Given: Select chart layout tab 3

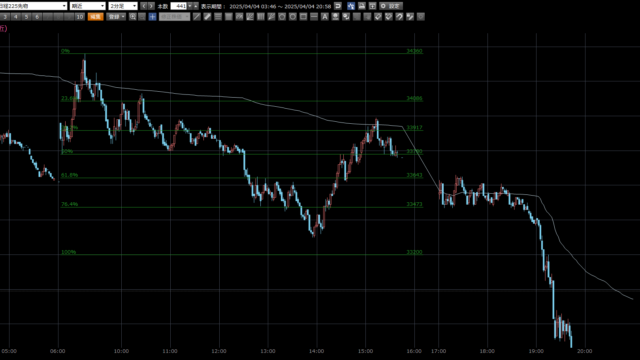Looking at the screenshot, I should click(x=5, y=17).
